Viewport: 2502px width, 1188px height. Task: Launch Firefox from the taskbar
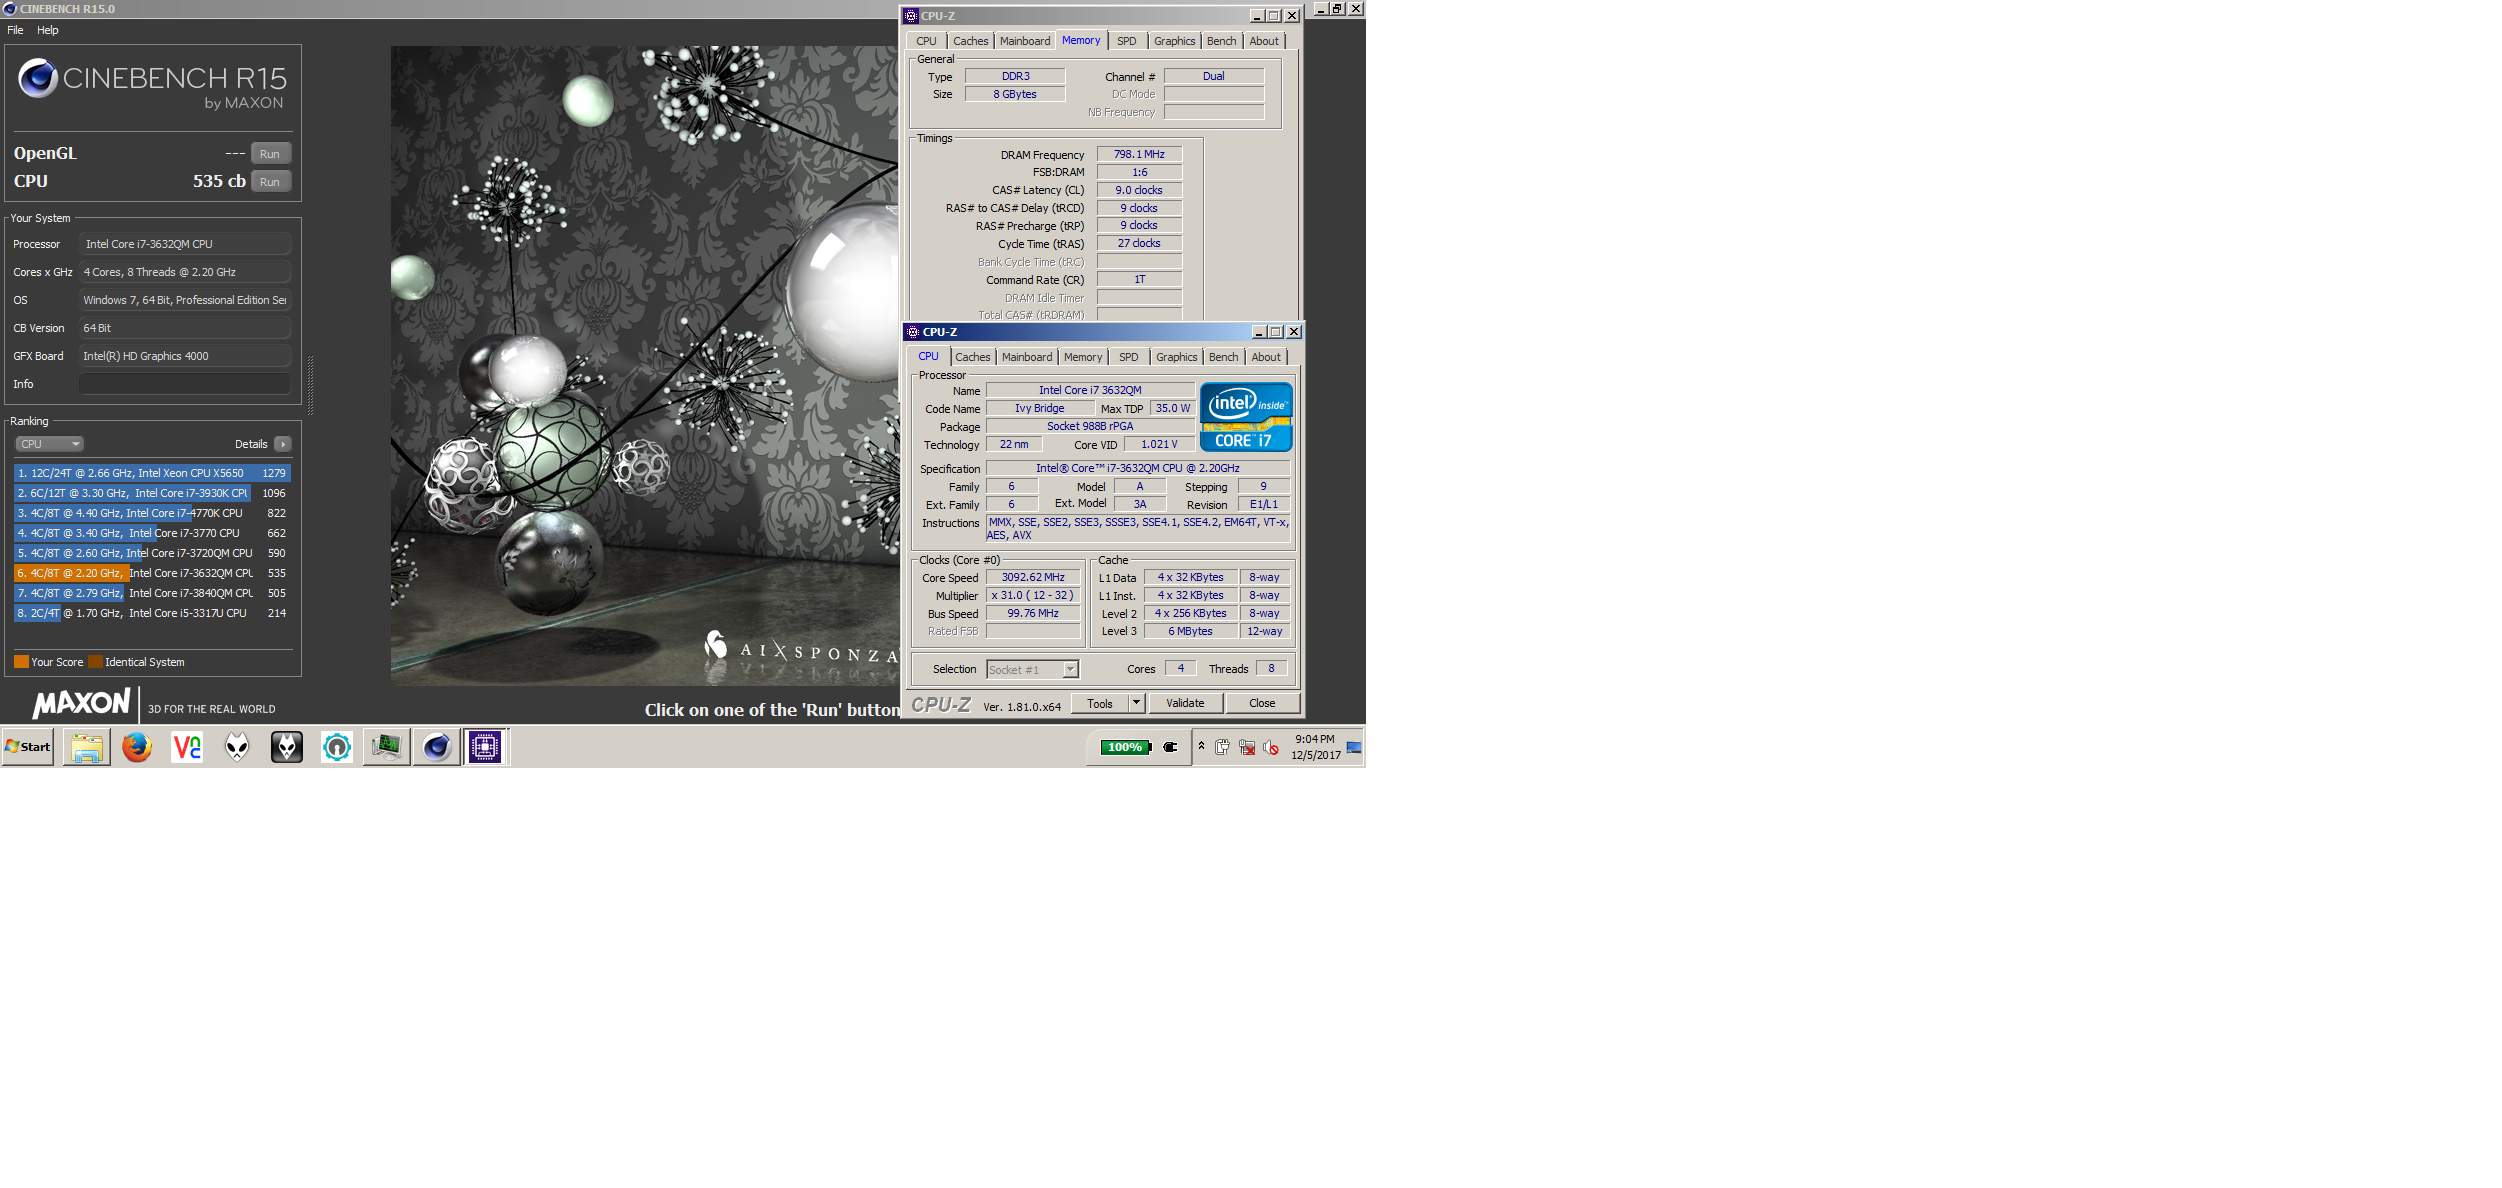(x=137, y=747)
